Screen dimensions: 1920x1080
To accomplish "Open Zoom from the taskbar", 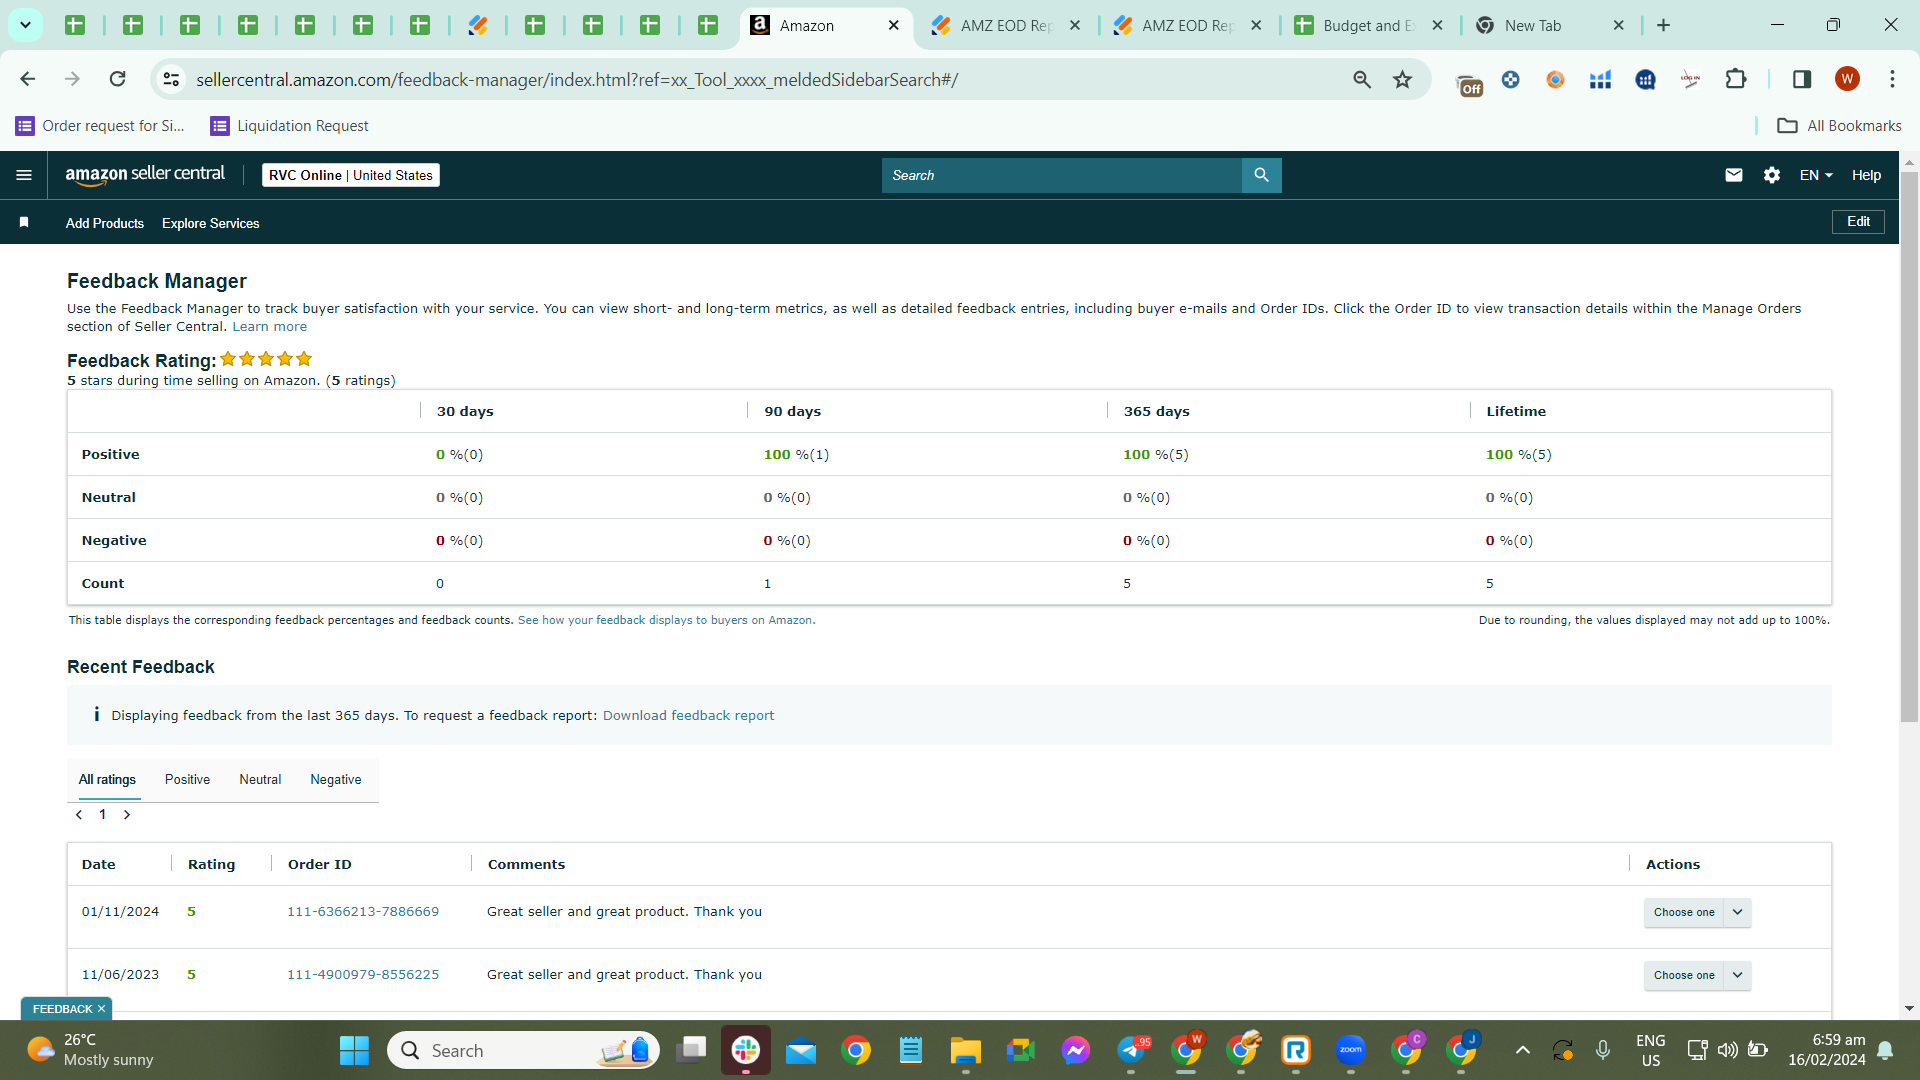I will click(x=1351, y=1050).
